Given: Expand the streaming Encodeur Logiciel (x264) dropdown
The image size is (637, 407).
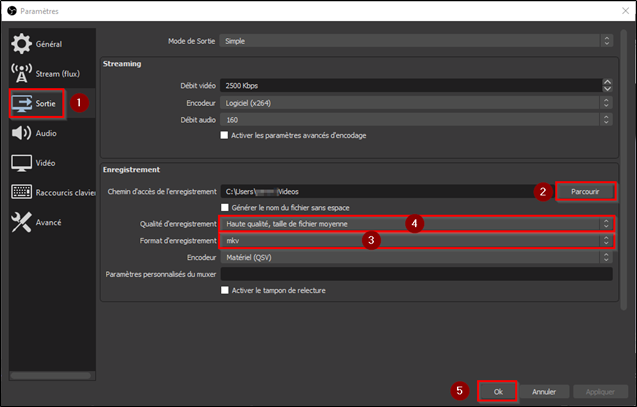Looking at the screenshot, I should tap(415, 102).
